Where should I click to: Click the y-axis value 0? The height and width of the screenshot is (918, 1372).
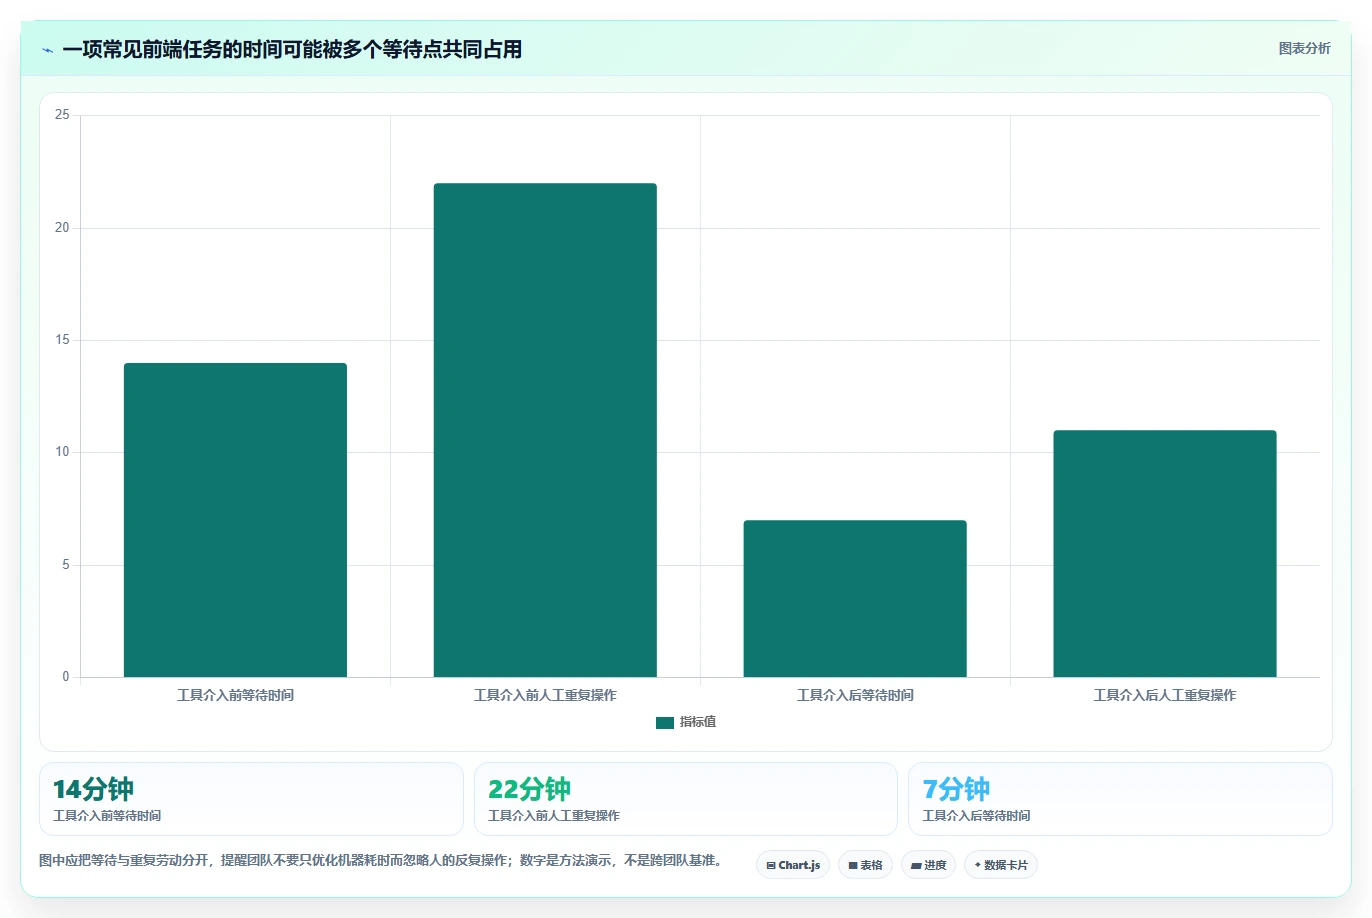(x=66, y=677)
